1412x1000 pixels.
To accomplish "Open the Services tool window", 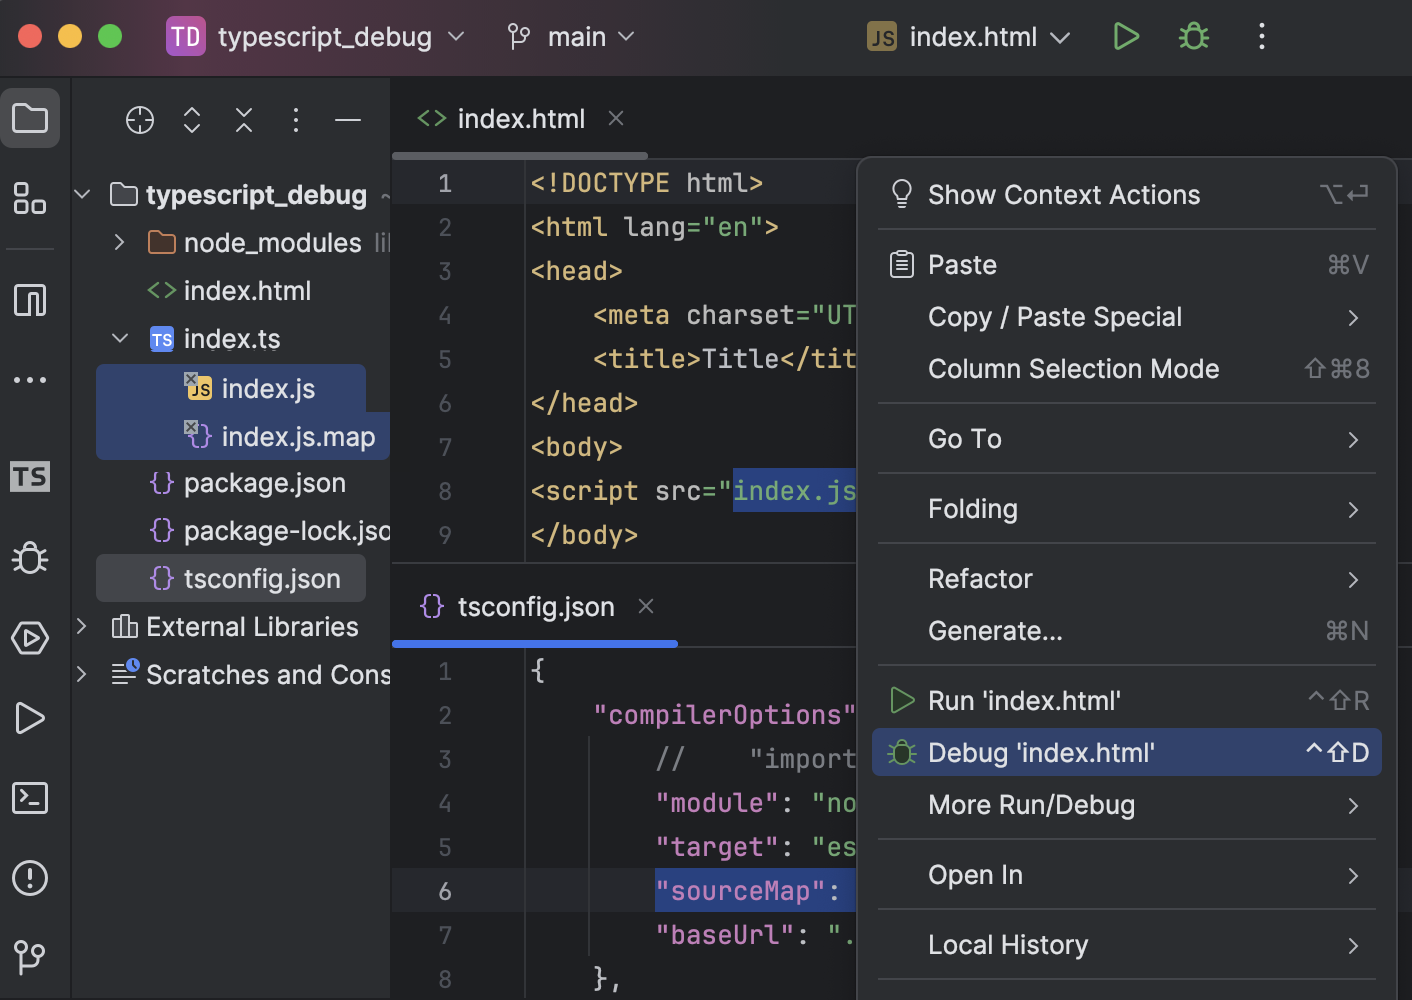I will (x=29, y=637).
